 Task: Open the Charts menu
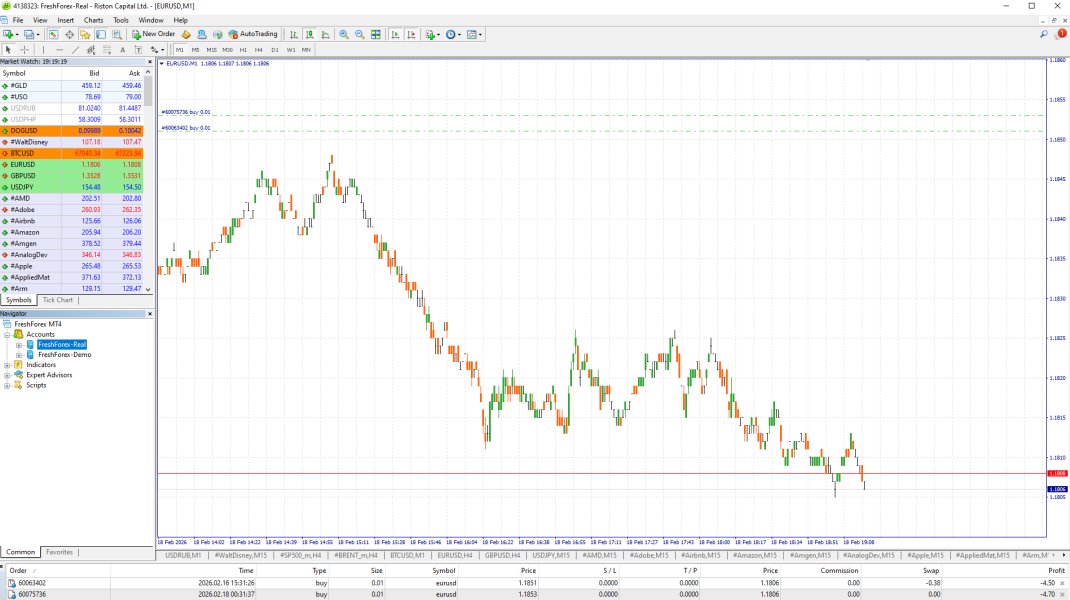click(93, 20)
